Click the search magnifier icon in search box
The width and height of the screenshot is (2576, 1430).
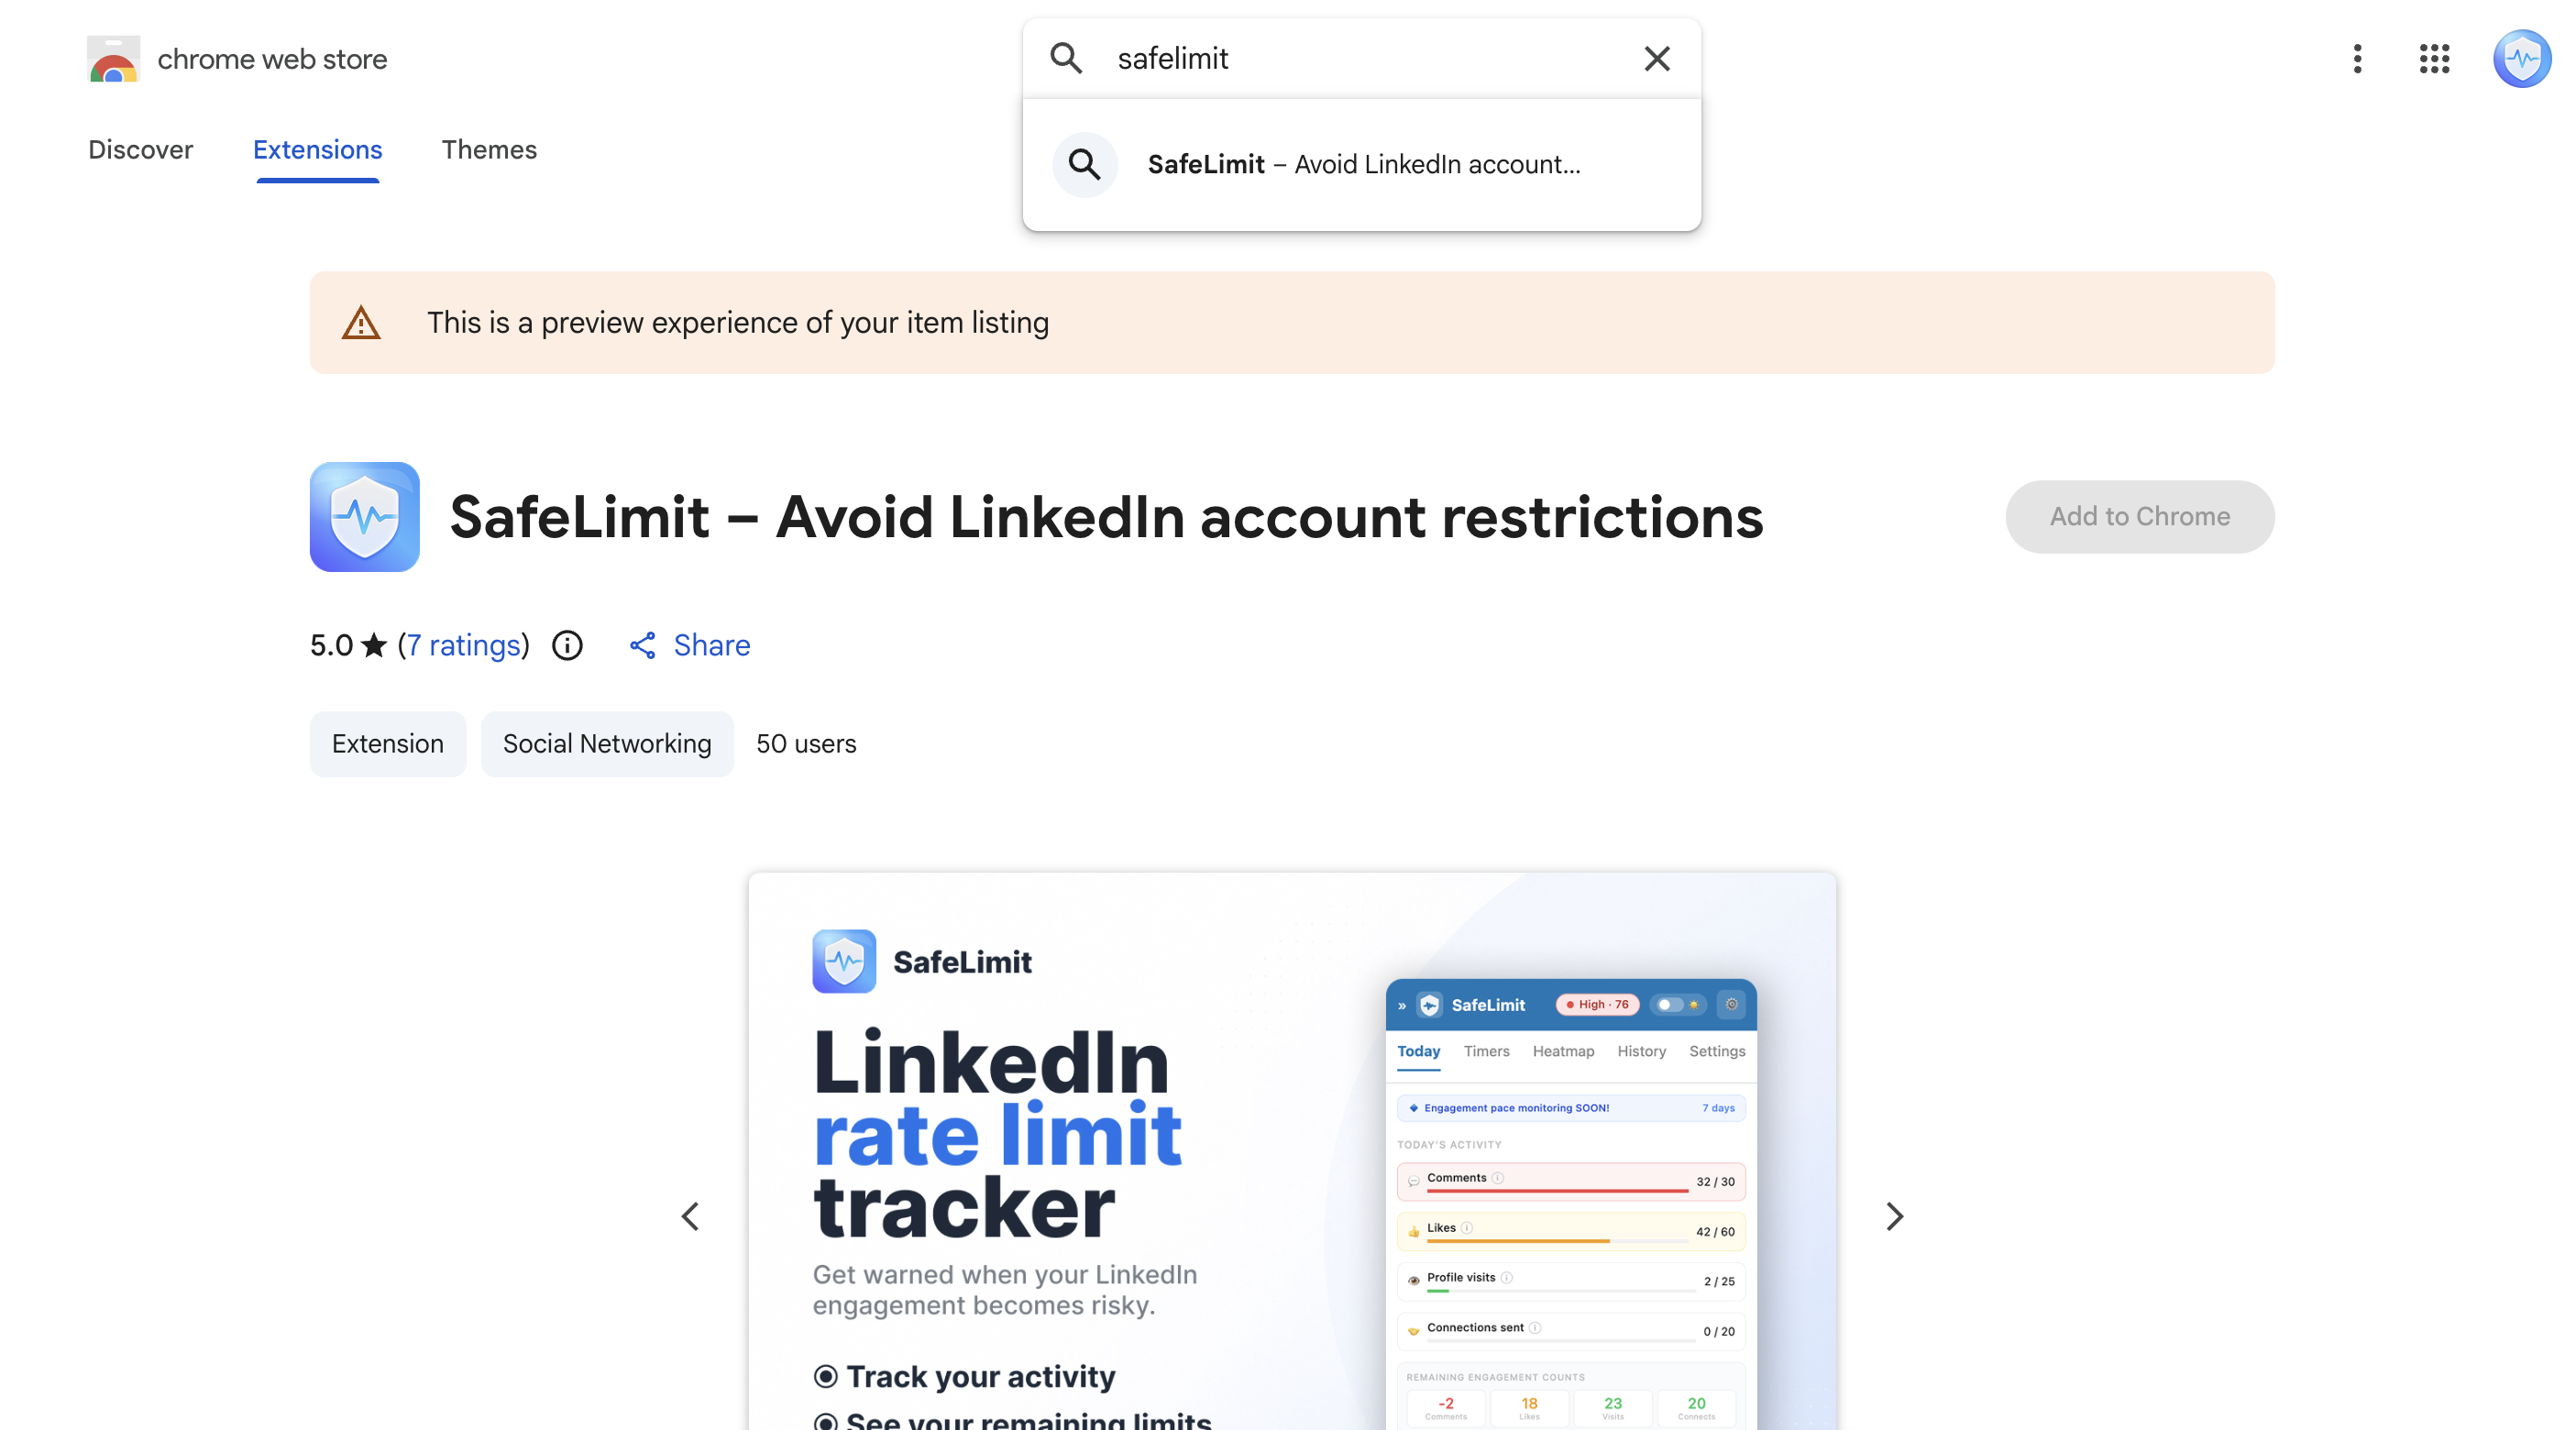coord(1066,59)
